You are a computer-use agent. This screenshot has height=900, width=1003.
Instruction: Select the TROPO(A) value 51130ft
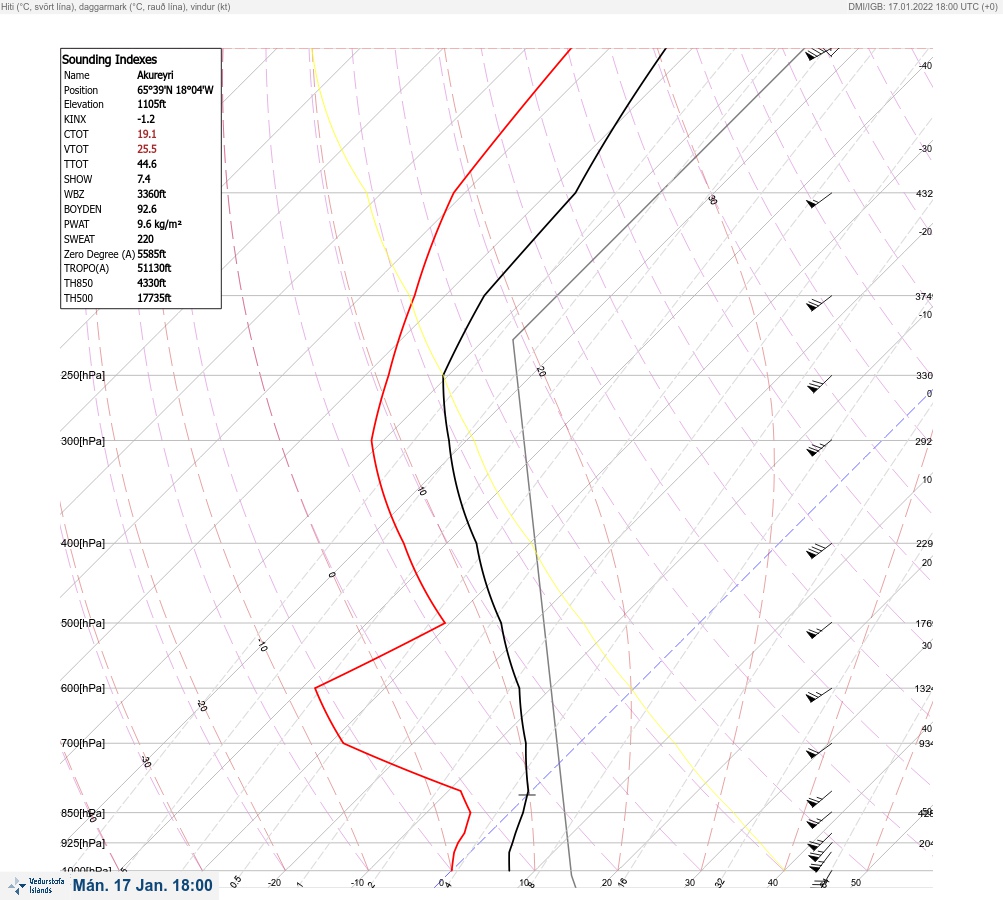154,268
